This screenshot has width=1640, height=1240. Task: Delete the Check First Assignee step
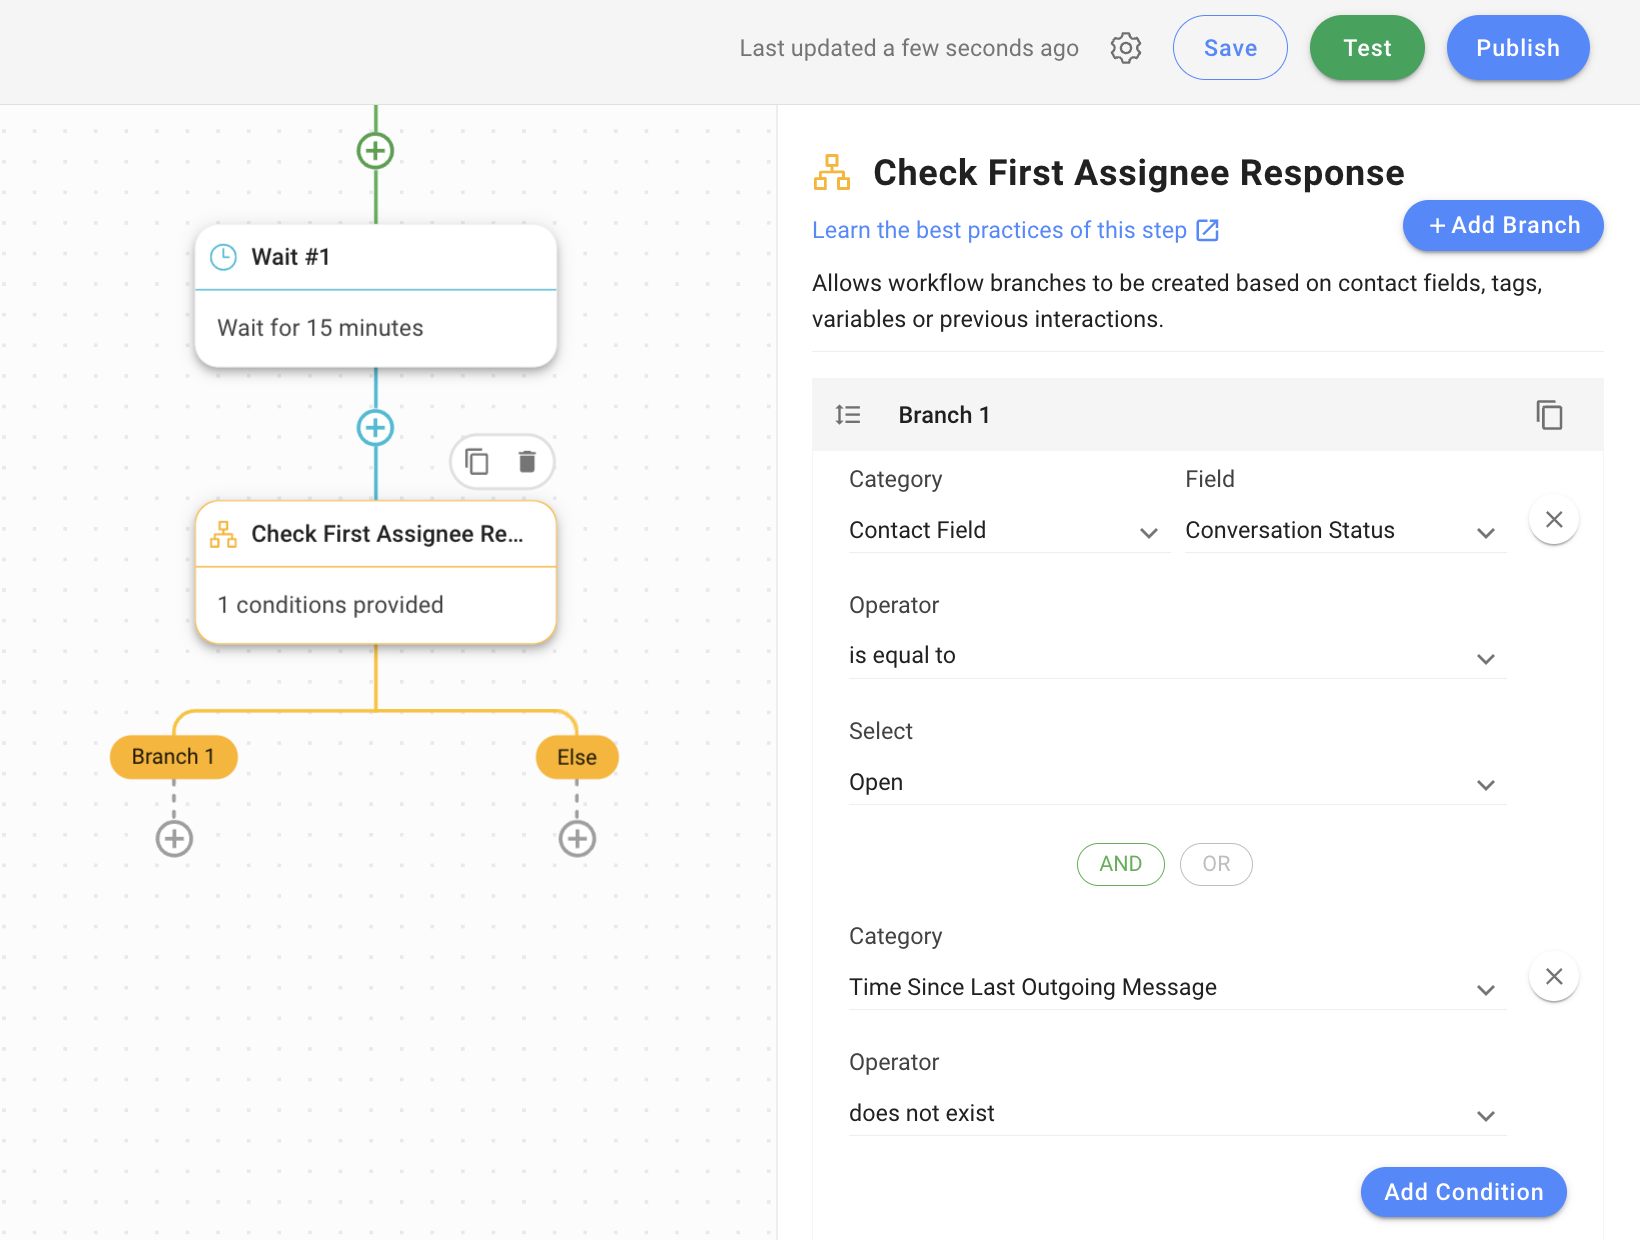[528, 461]
